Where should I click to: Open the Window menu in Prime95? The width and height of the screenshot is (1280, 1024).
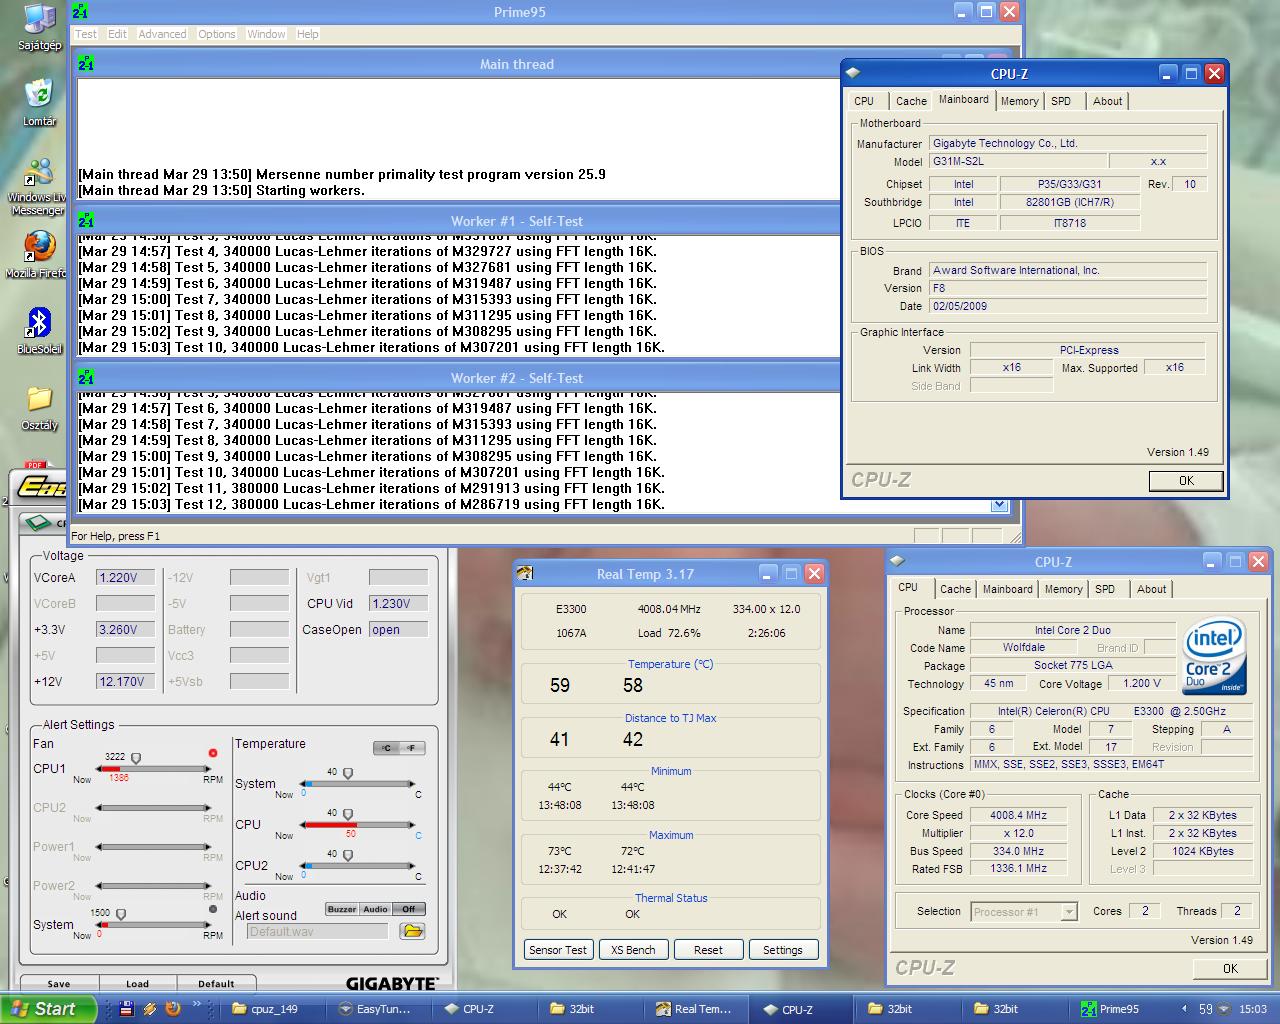coord(266,34)
